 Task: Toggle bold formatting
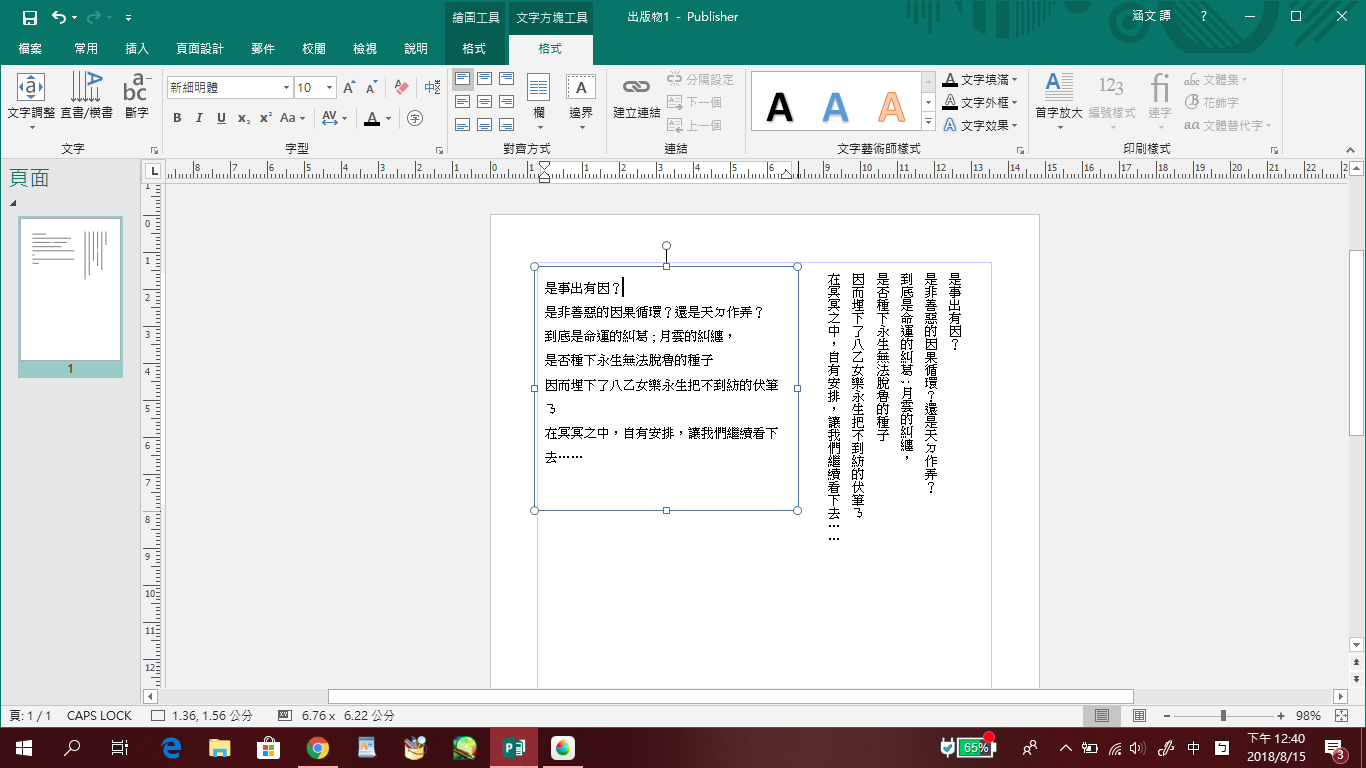pos(177,118)
